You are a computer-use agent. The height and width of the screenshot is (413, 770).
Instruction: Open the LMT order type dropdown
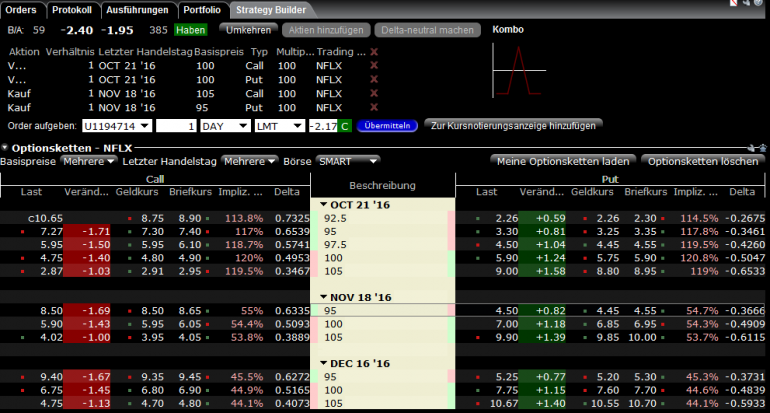(x=279, y=126)
